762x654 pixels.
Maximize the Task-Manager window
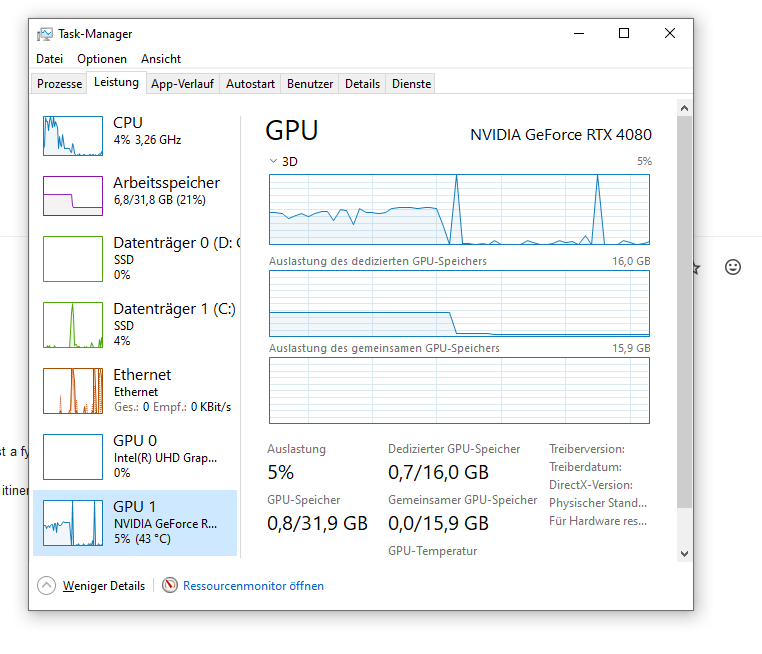[x=624, y=34]
